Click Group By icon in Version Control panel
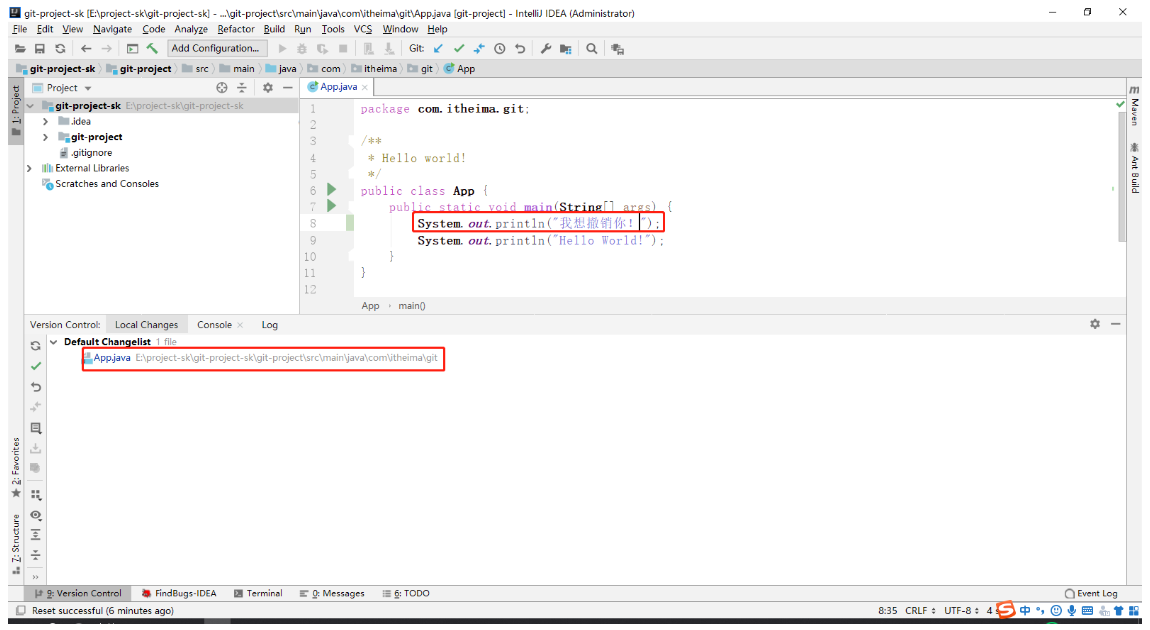The height and width of the screenshot is (630, 1150). 35,495
